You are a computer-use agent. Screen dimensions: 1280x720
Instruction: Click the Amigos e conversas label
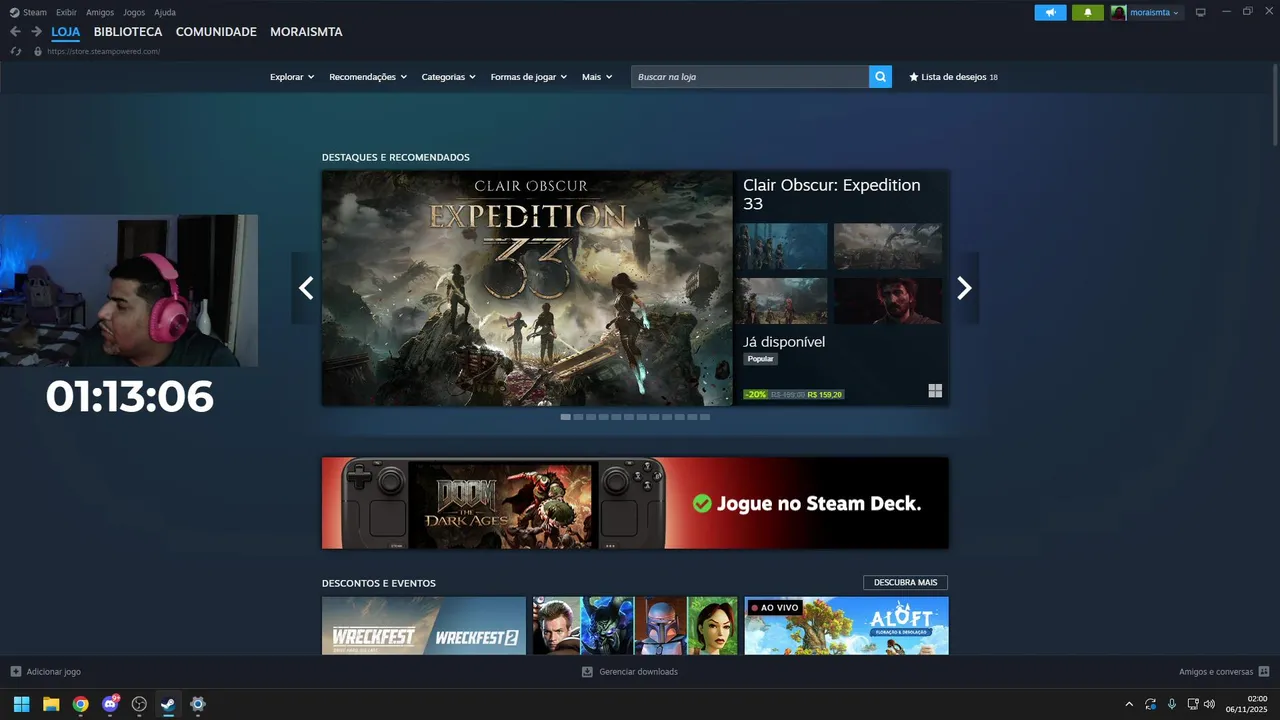click(1216, 672)
